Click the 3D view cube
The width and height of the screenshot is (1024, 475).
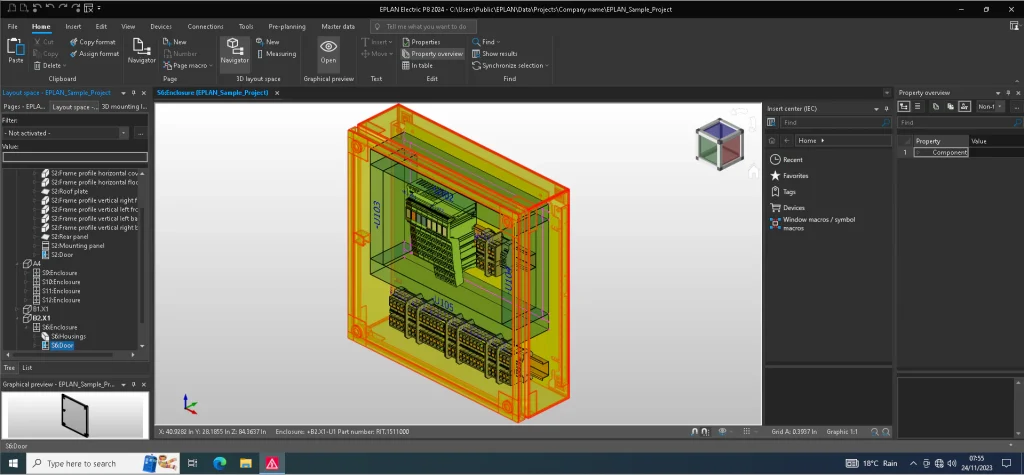pos(719,142)
